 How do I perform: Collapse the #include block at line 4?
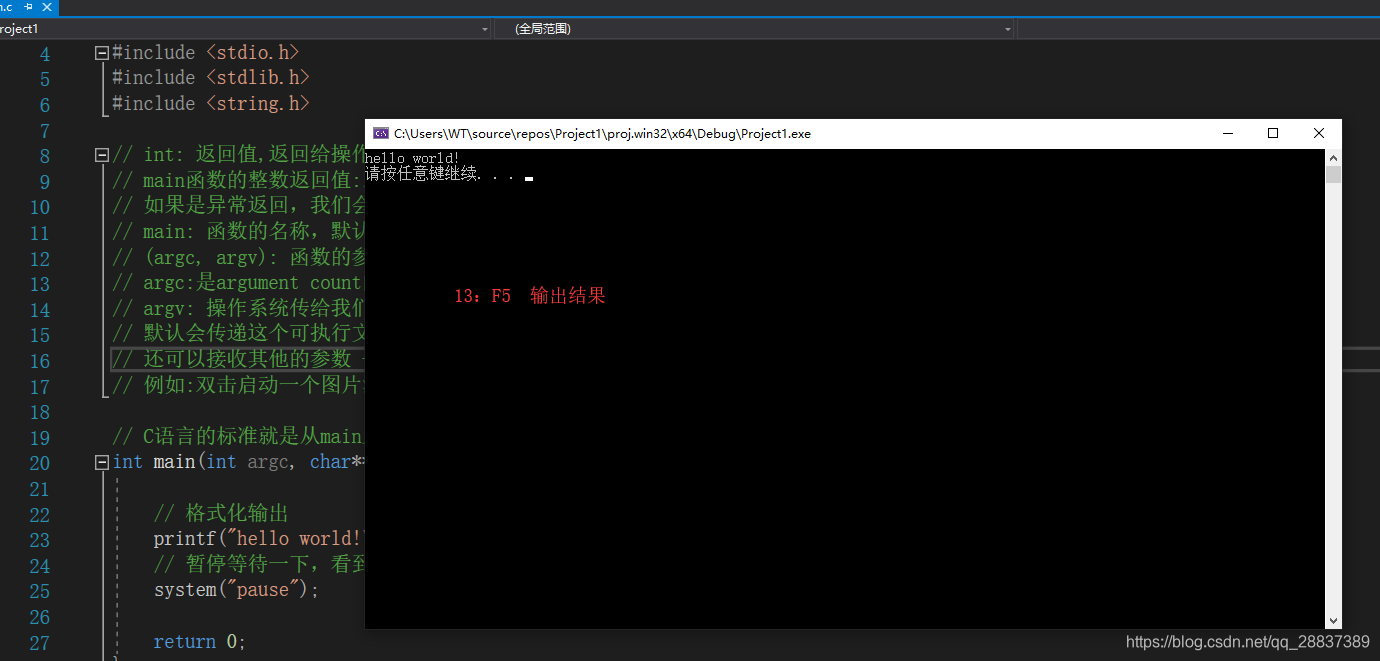101,53
